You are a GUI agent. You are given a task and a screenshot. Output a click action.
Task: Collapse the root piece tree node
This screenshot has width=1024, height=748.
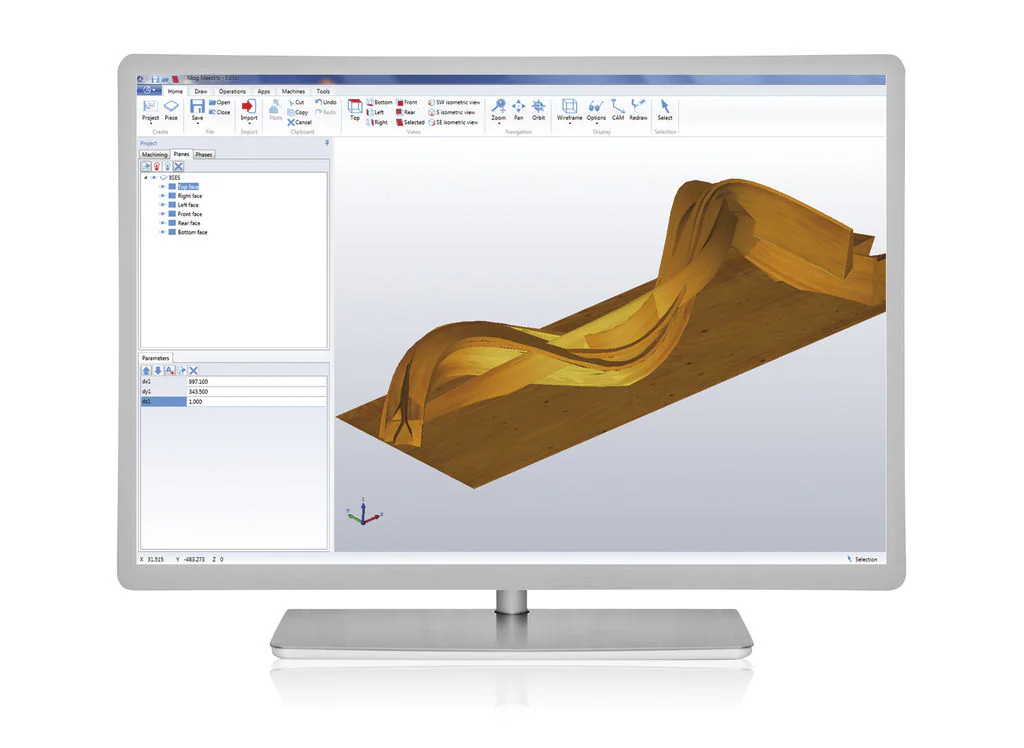(x=146, y=177)
